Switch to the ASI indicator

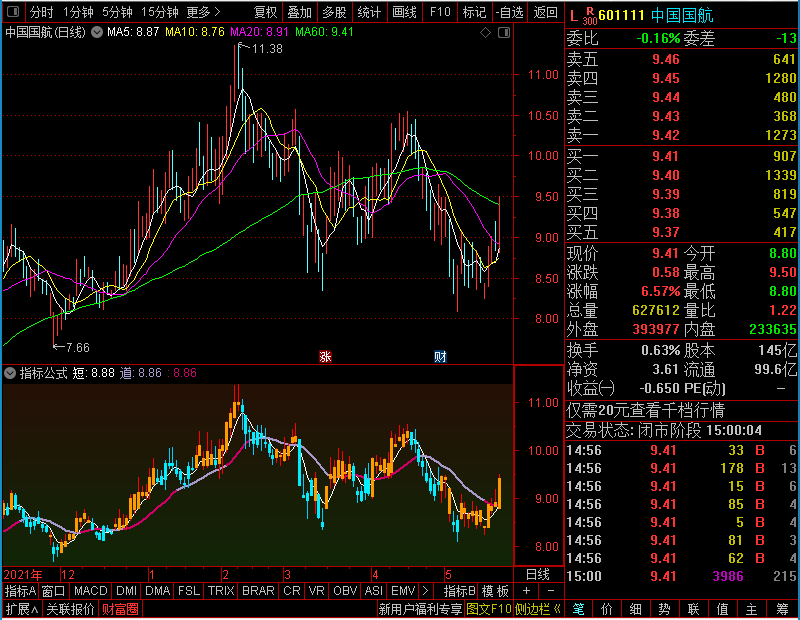373,591
